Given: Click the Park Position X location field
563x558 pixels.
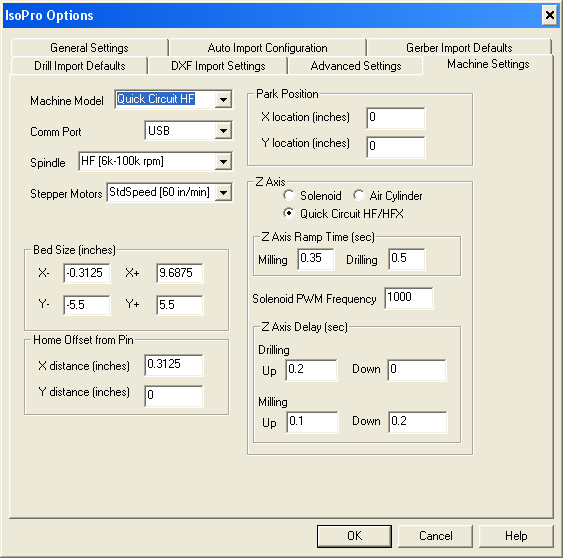Looking at the screenshot, I should click(x=396, y=118).
